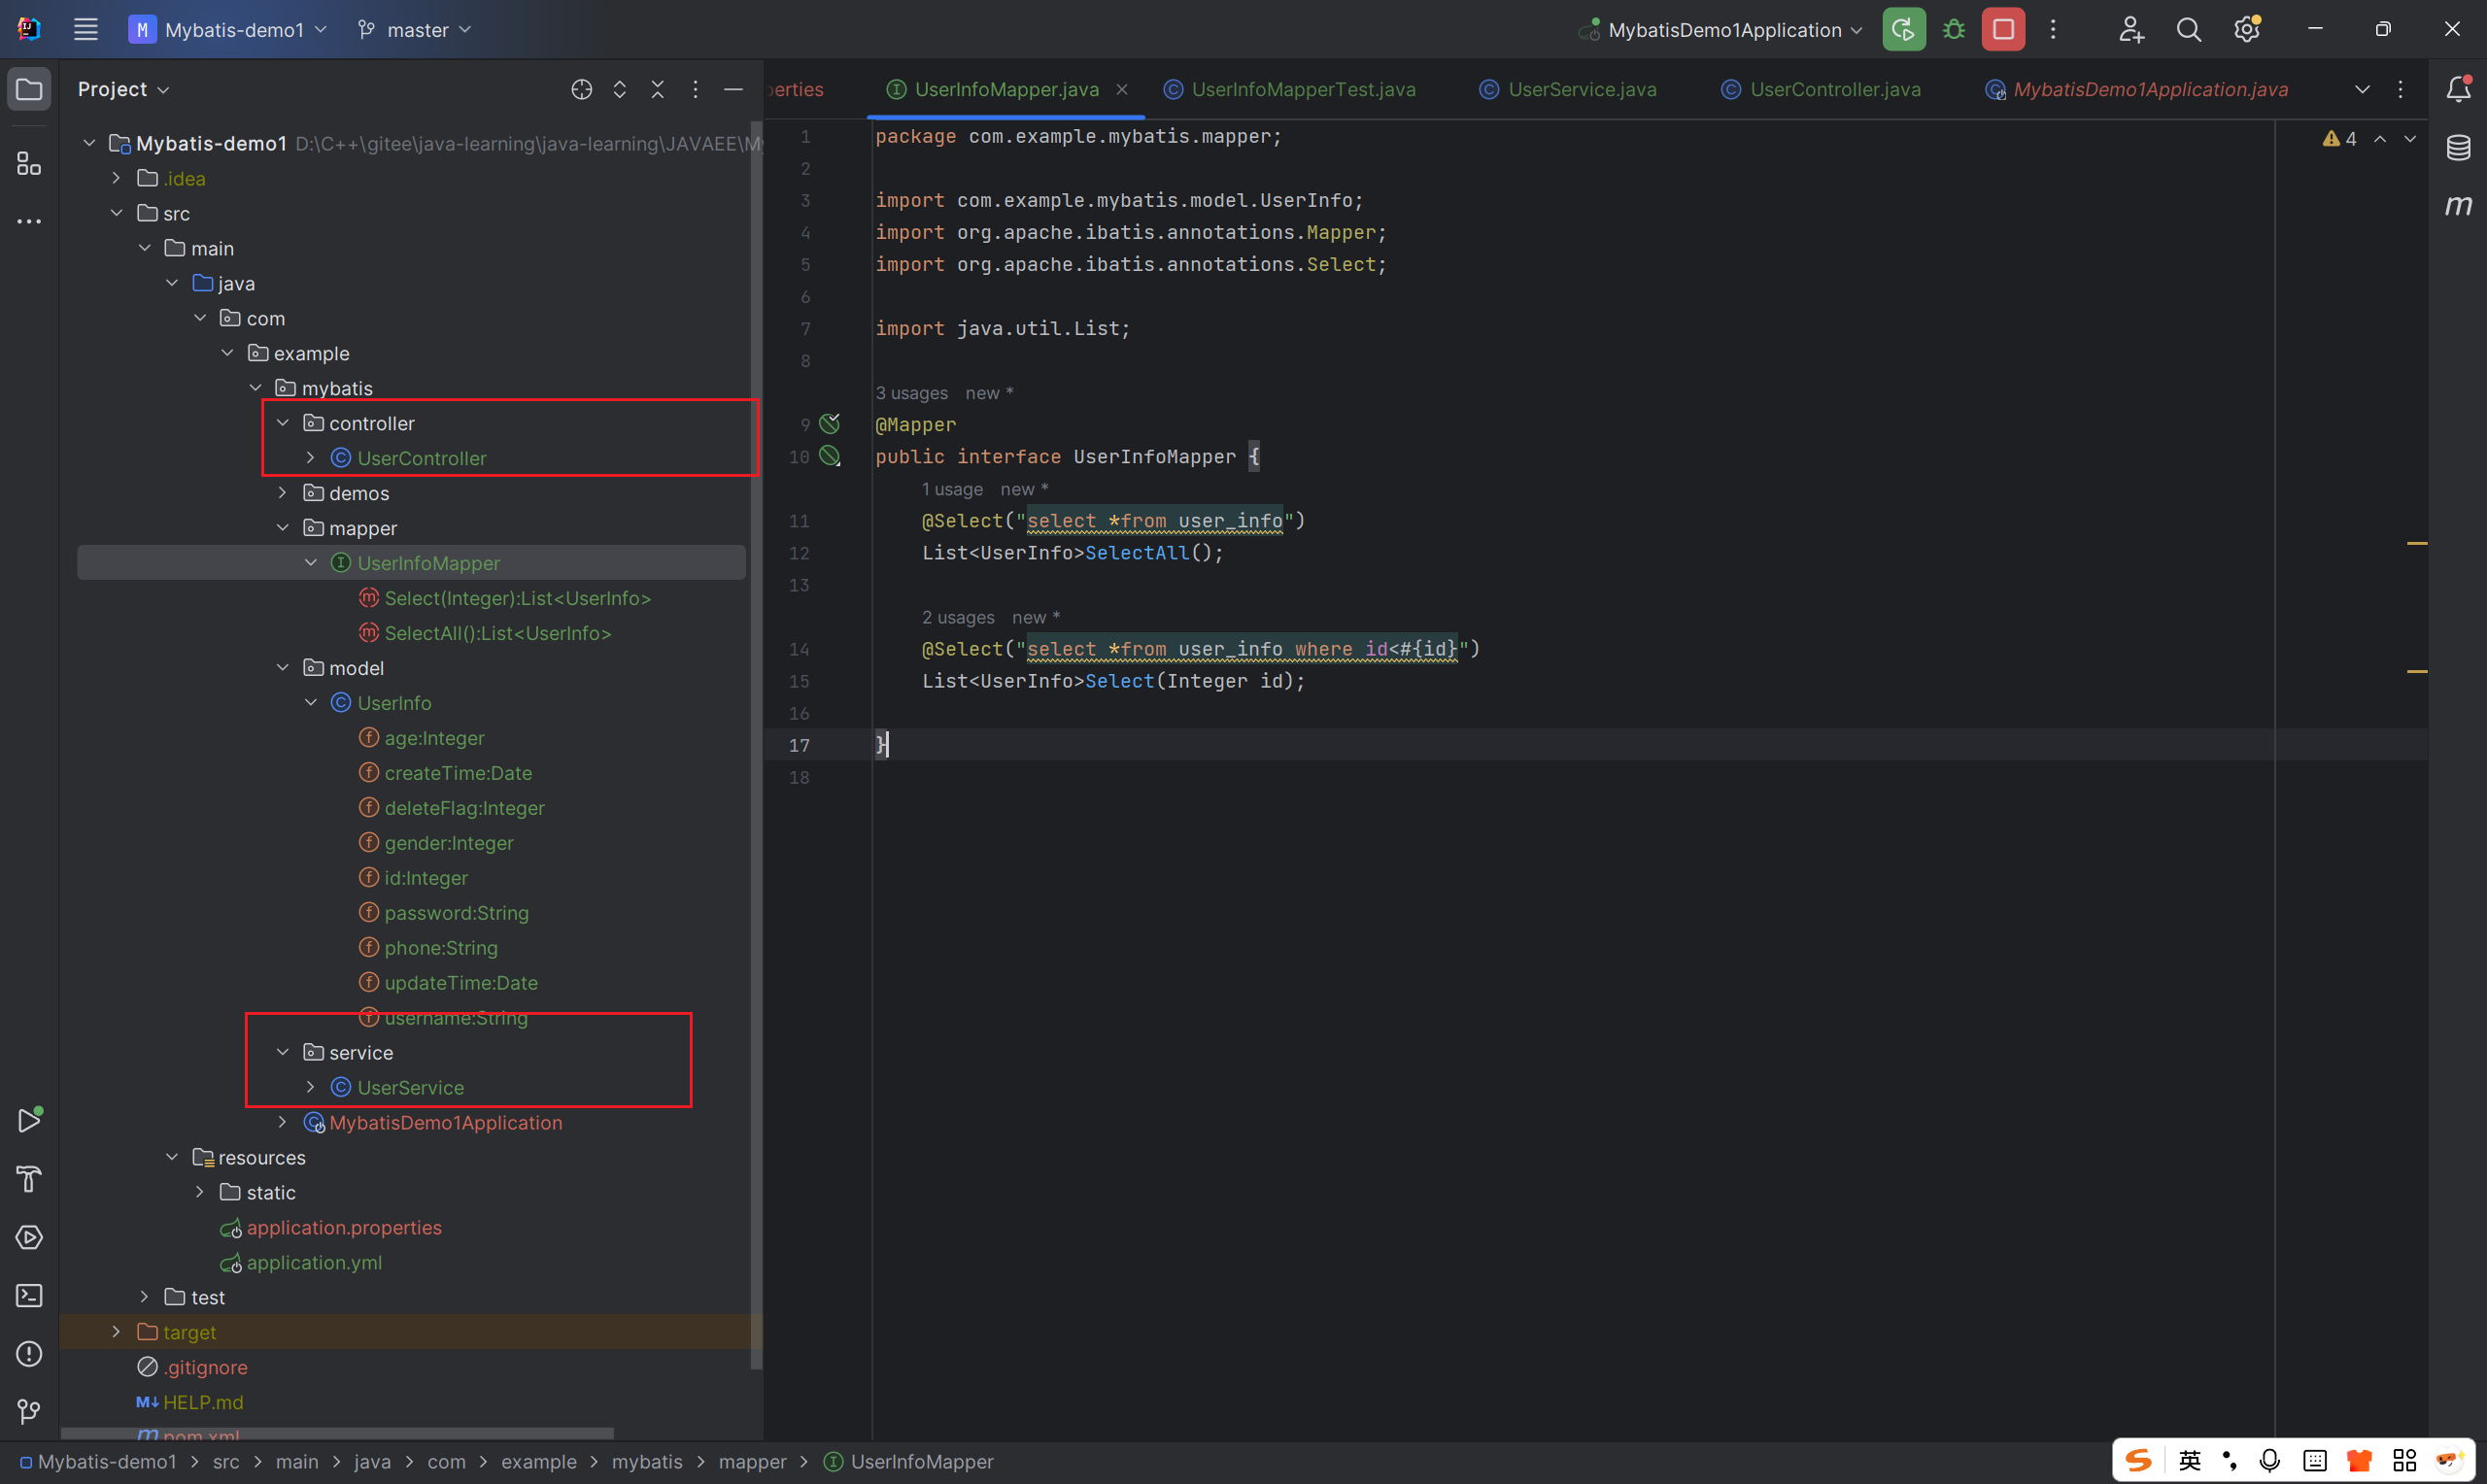
Task: Open the Git tool window
Action: [x=29, y=1411]
